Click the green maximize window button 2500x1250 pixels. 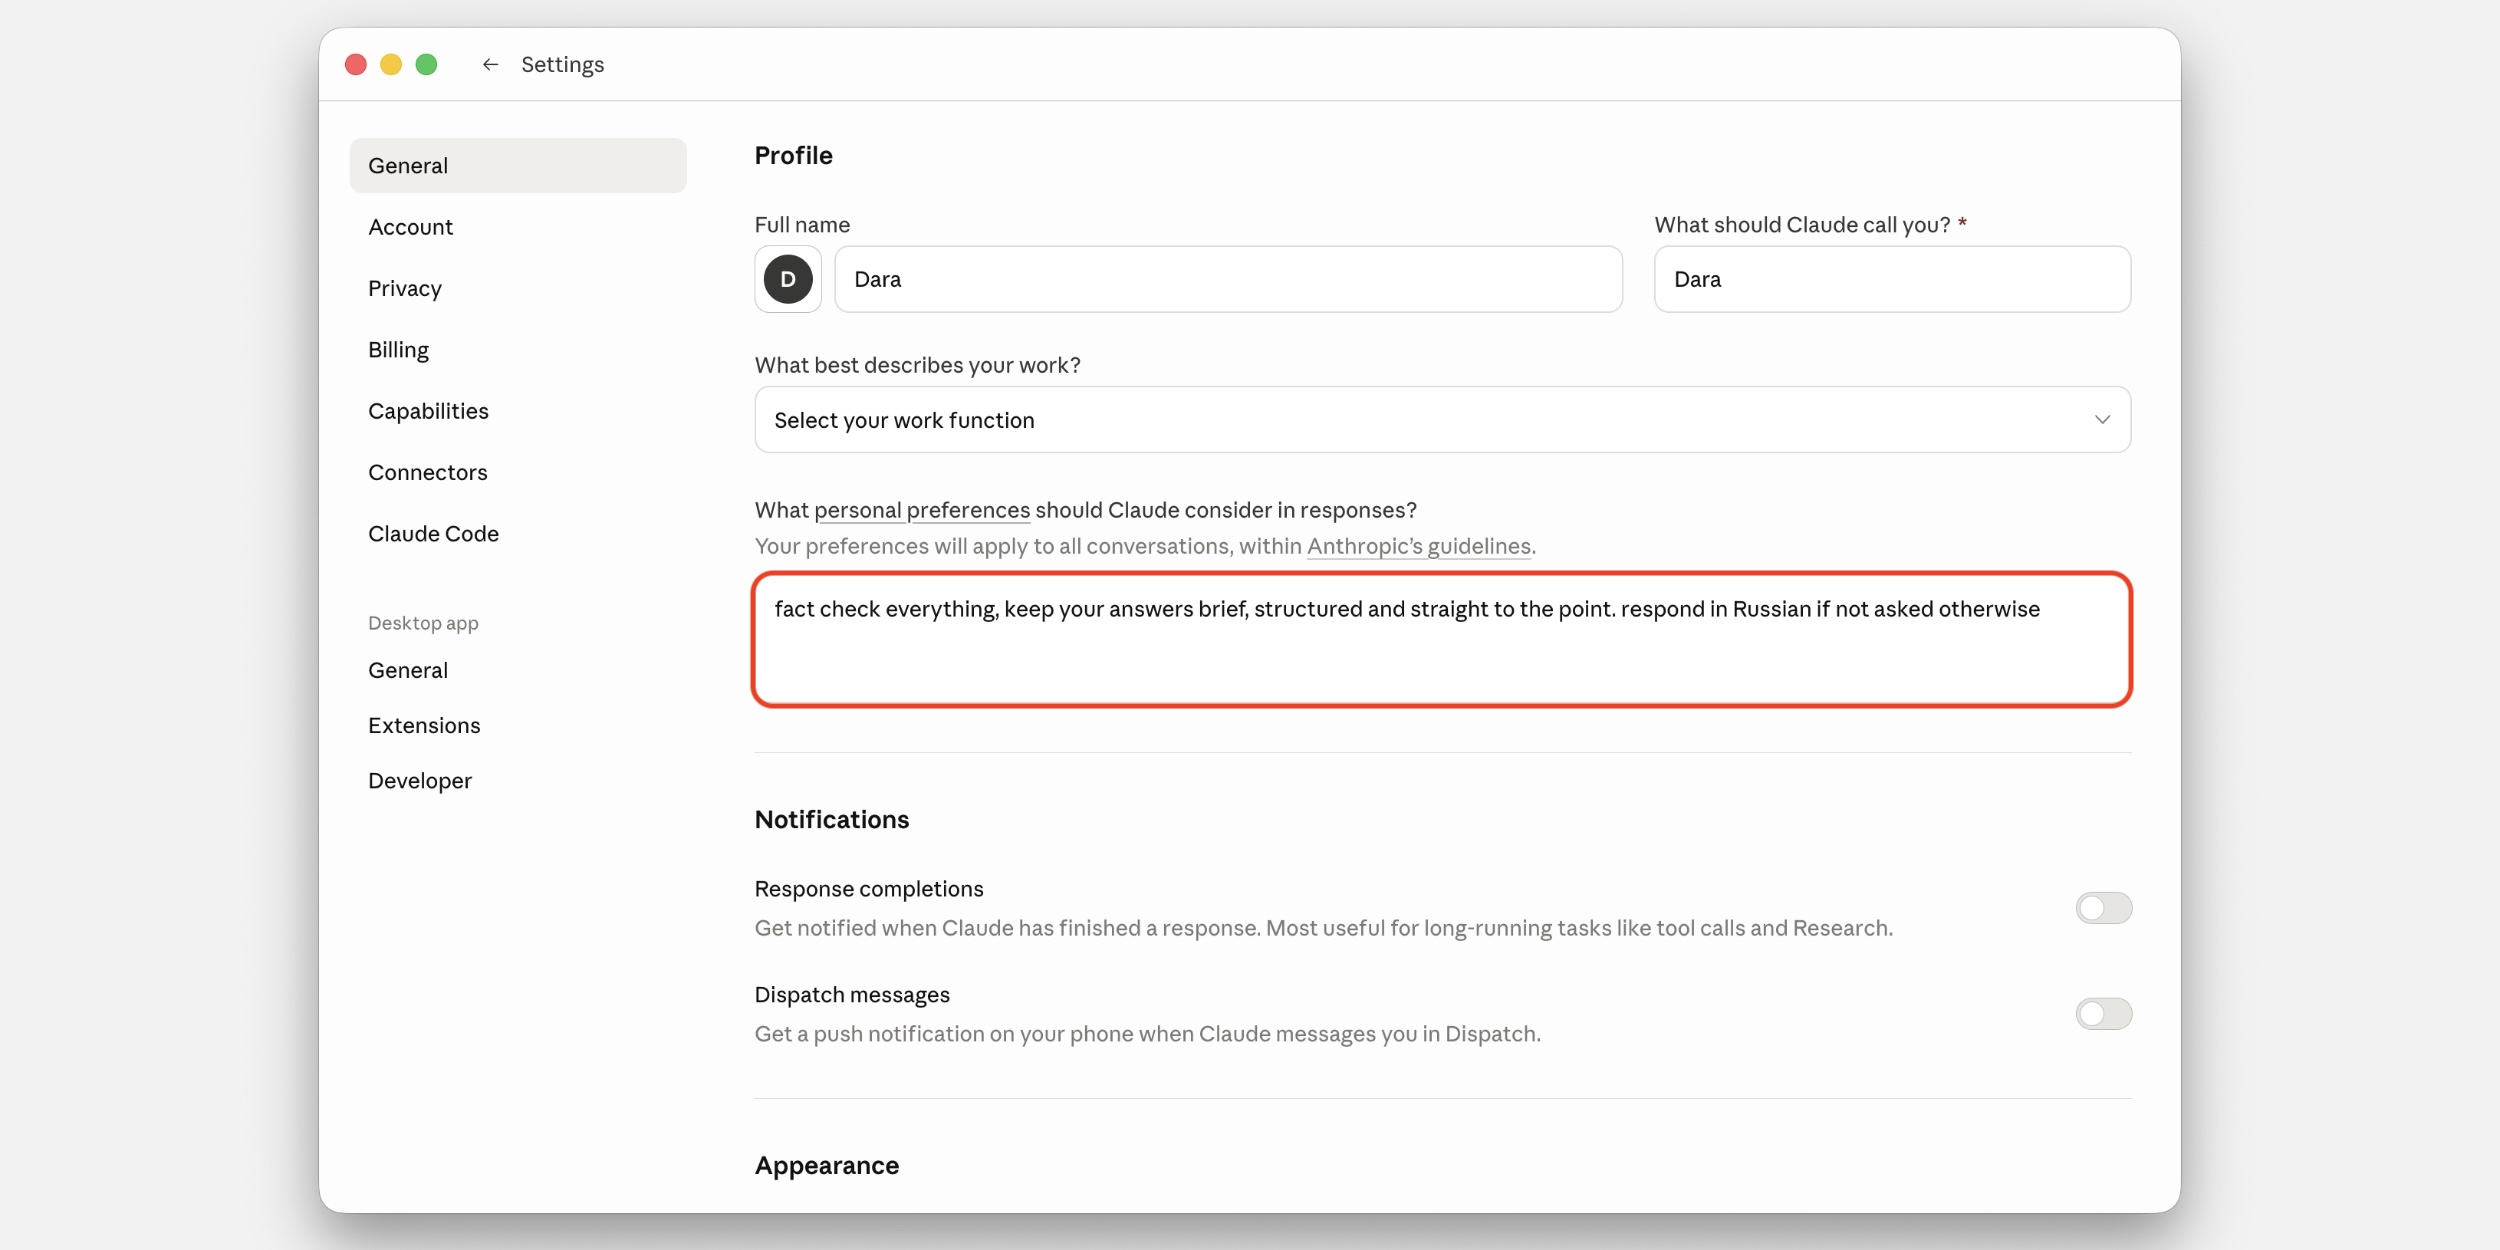coord(427,65)
